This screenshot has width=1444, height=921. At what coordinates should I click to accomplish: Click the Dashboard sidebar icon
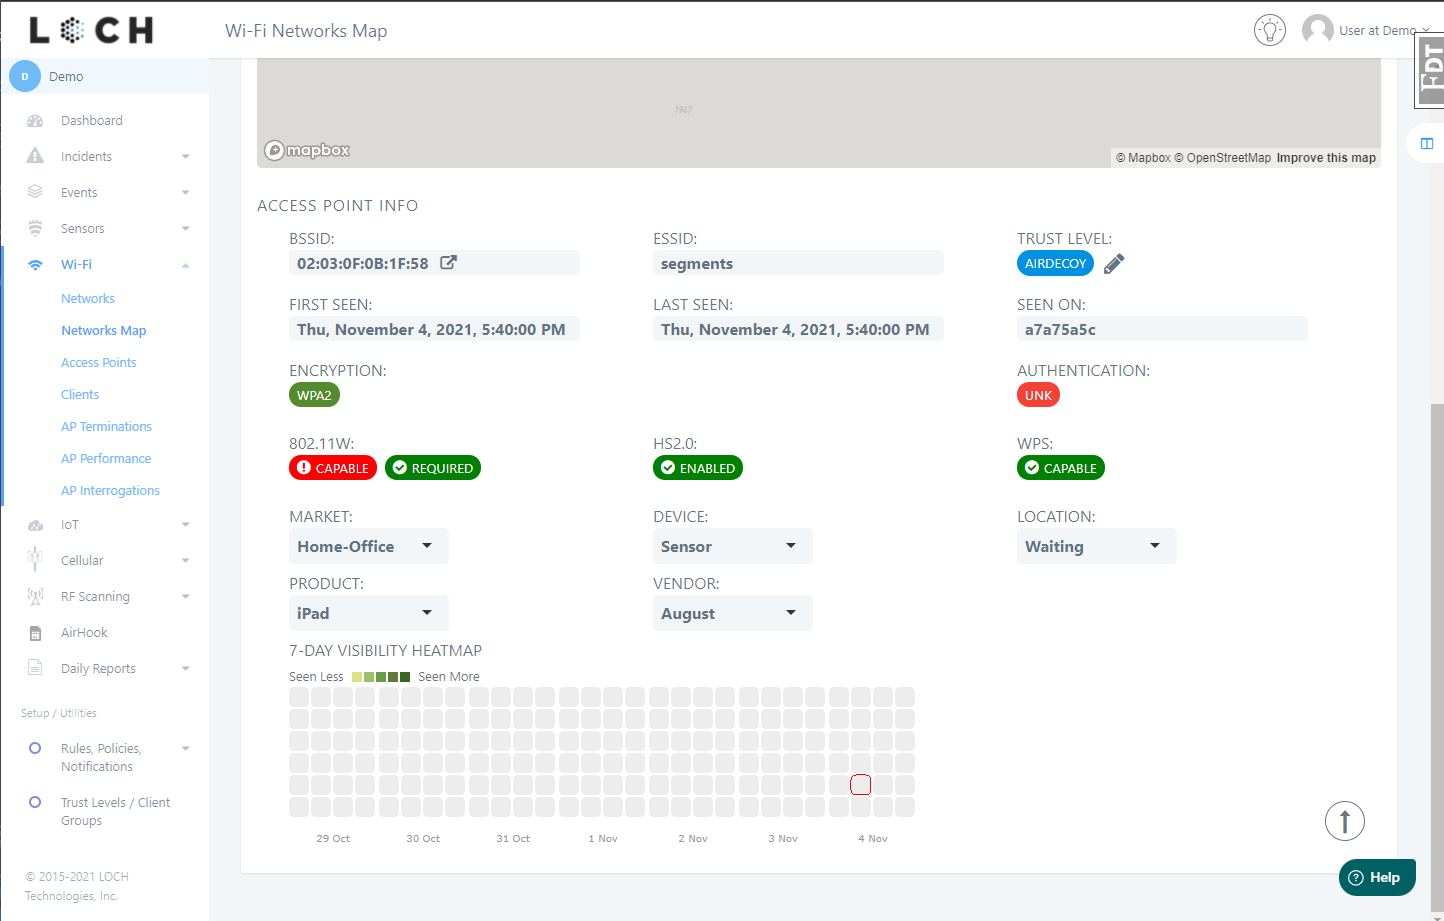pyautogui.click(x=35, y=121)
